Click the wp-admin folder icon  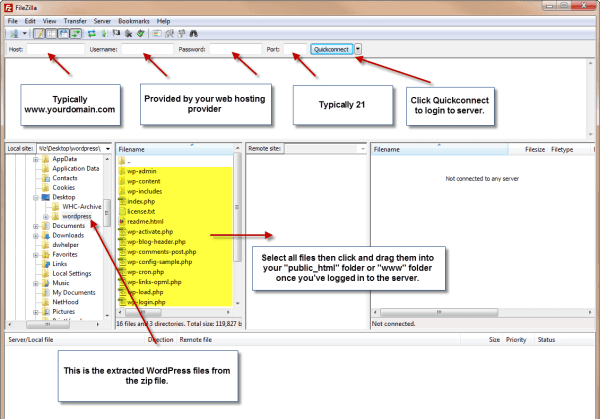click(122, 171)
